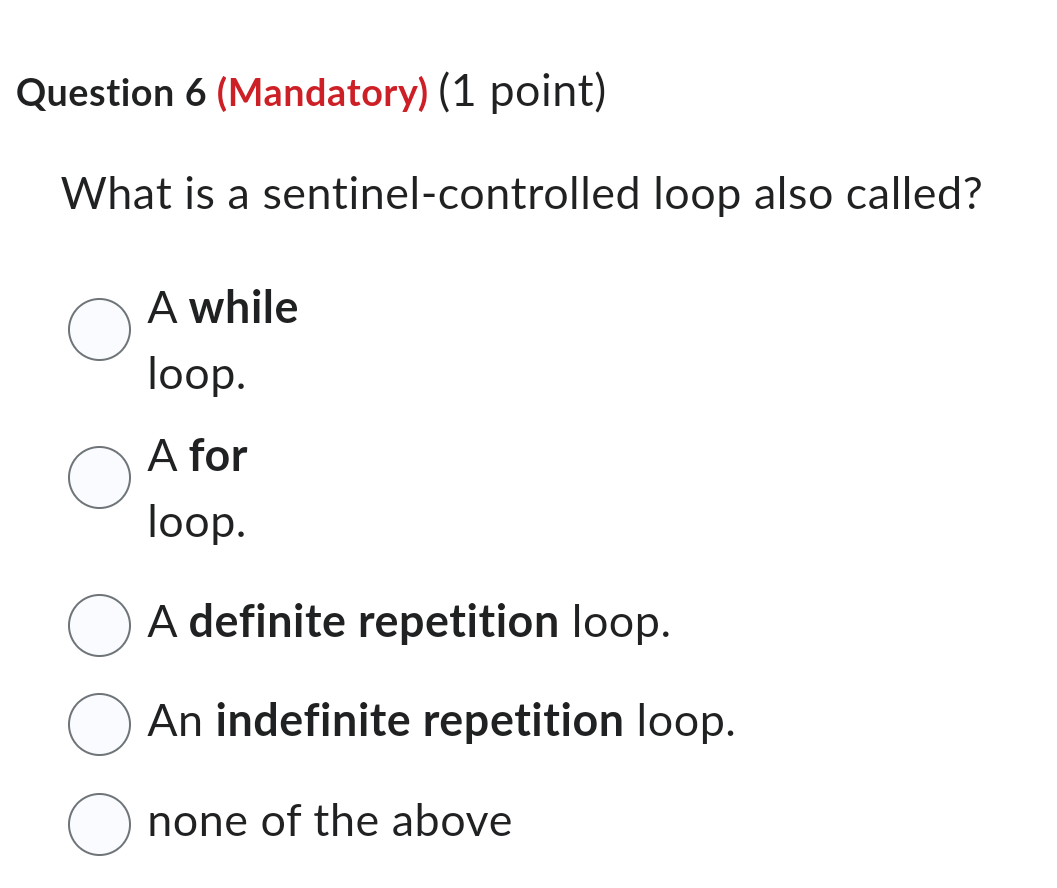Select the last radio button in the list
Viewport: 1057px width, 888px height.
point(99,824)
